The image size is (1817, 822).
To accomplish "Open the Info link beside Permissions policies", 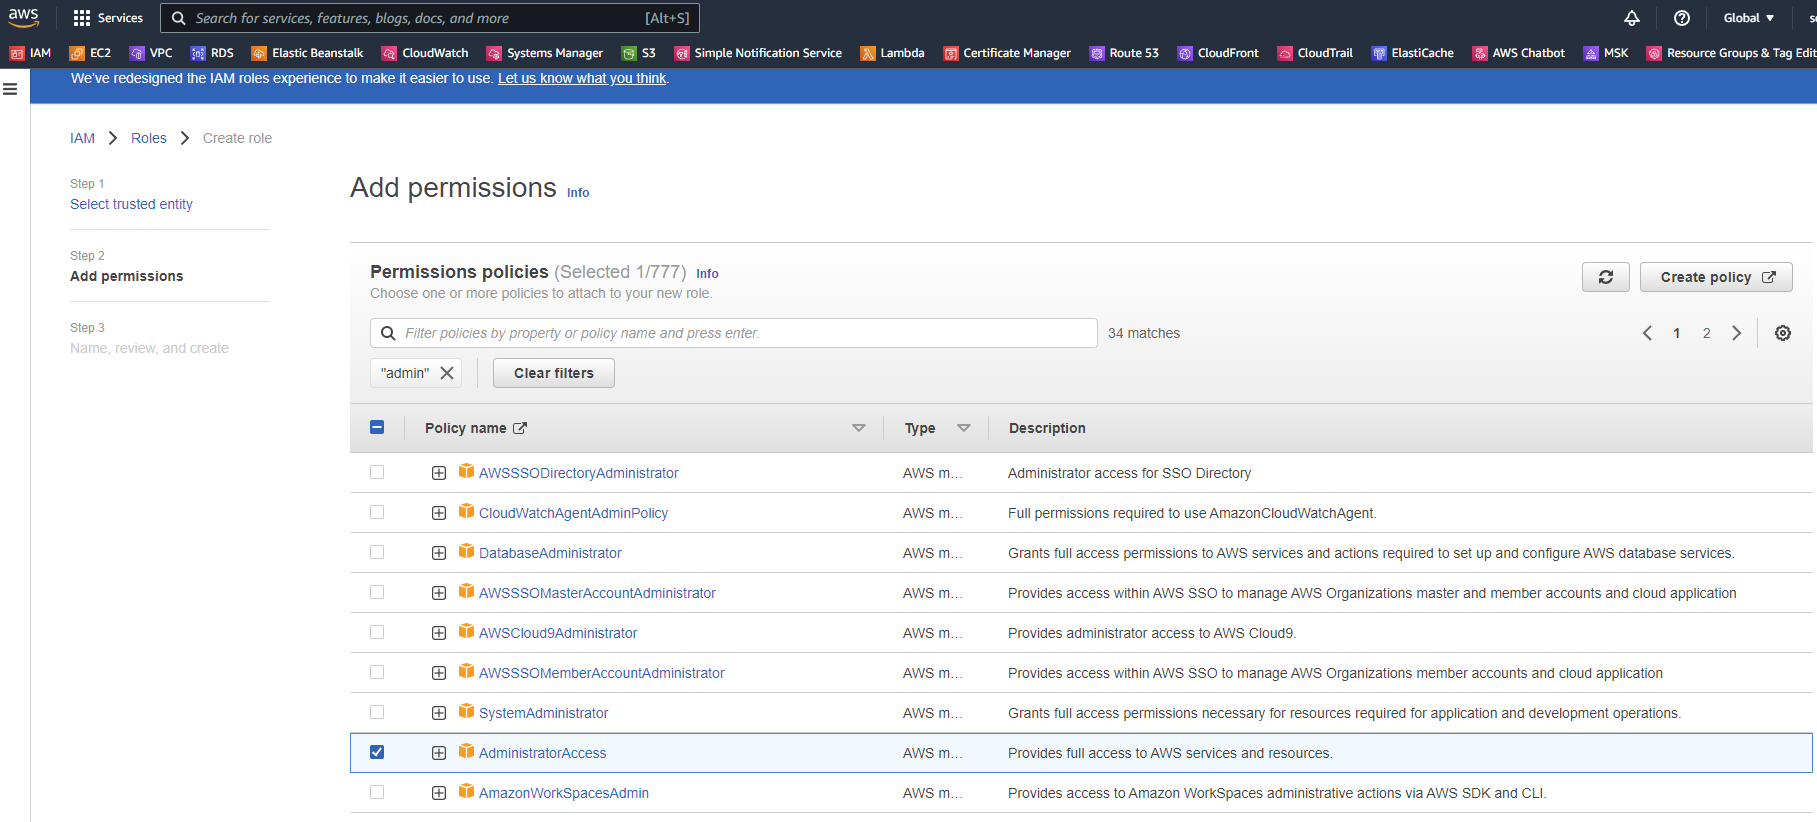I will [x=707, y=273].
